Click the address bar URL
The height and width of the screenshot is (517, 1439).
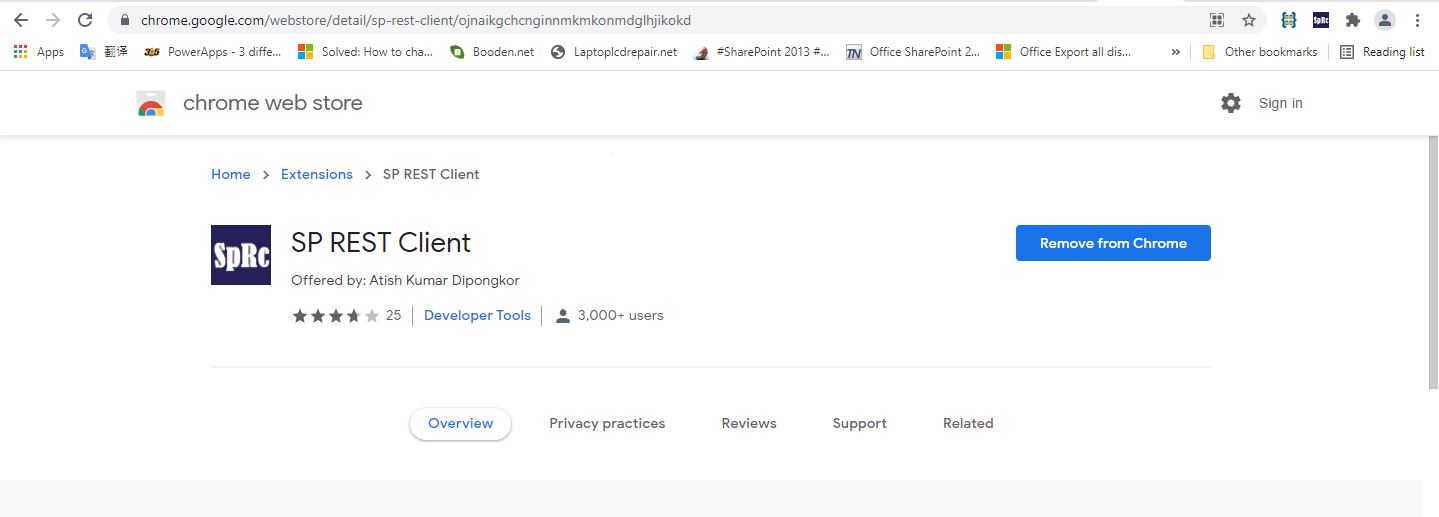click(x=416, y=20)
